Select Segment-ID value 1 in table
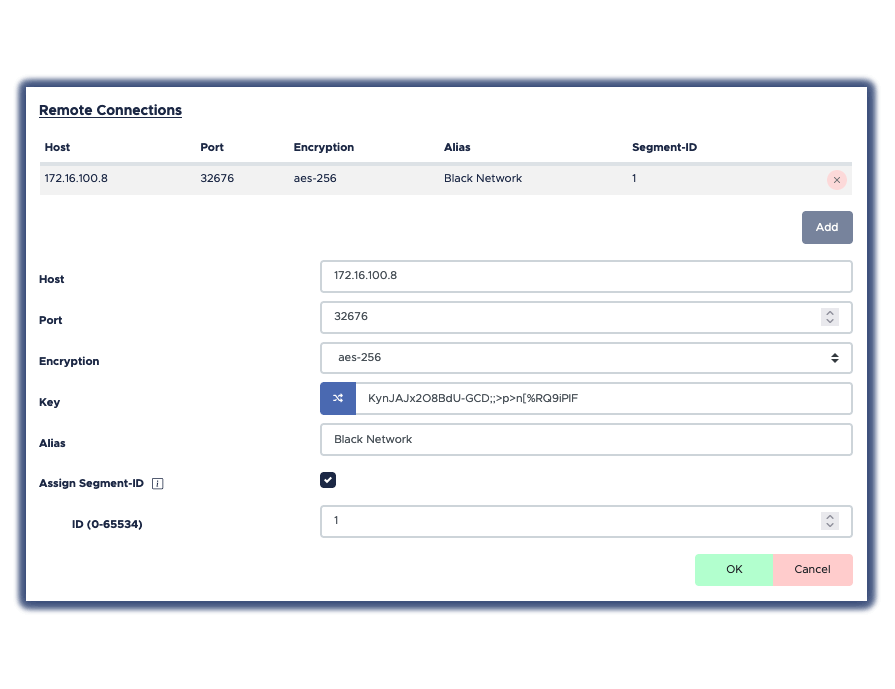The image size is (895, 689). point(634,179)
